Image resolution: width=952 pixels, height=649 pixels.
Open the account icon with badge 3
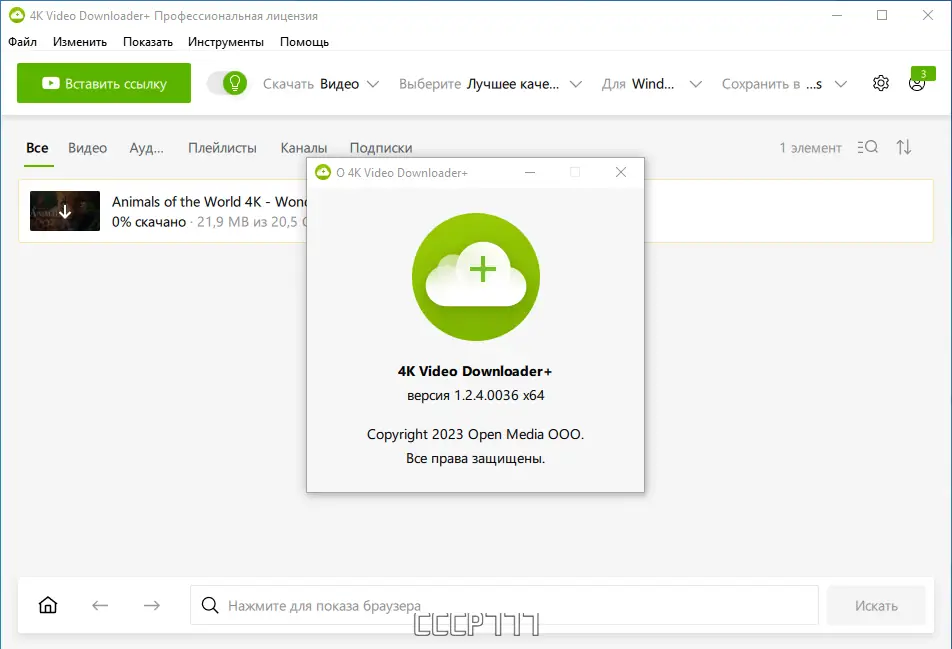click(x=918, y=81)
